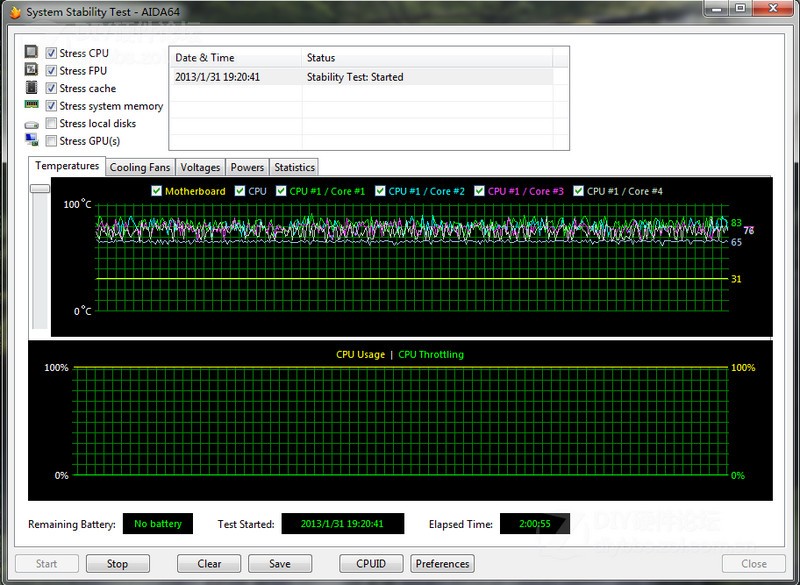Switch to the Cooling Fans tab

pyautogui.click(x=140, y=167)
